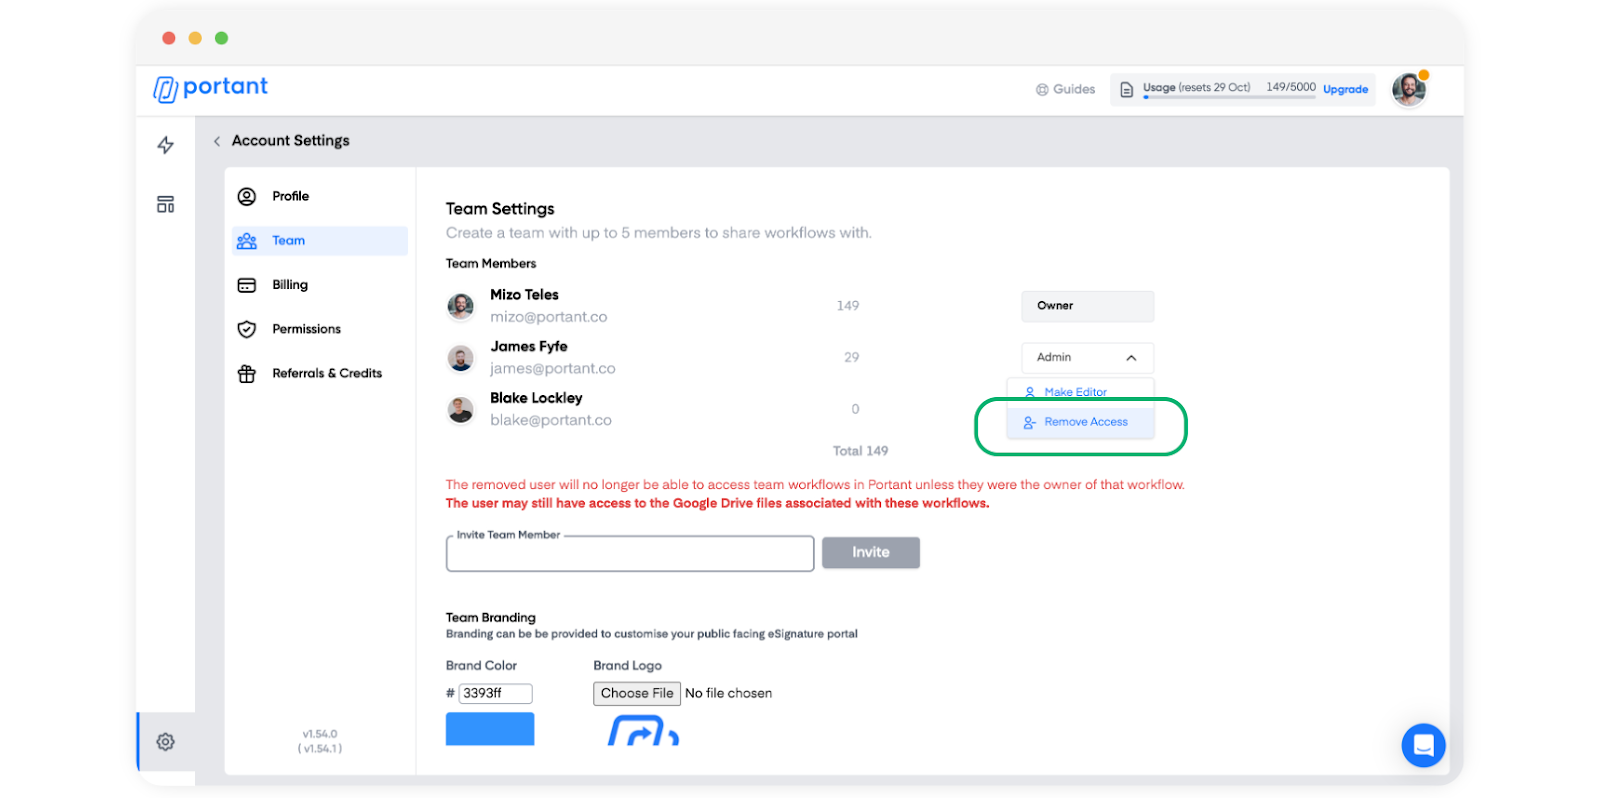Click the 149/5000 usage text
Image resolution: width=1600 pixels, height=798 pixels.
(x=1291, y=87)
